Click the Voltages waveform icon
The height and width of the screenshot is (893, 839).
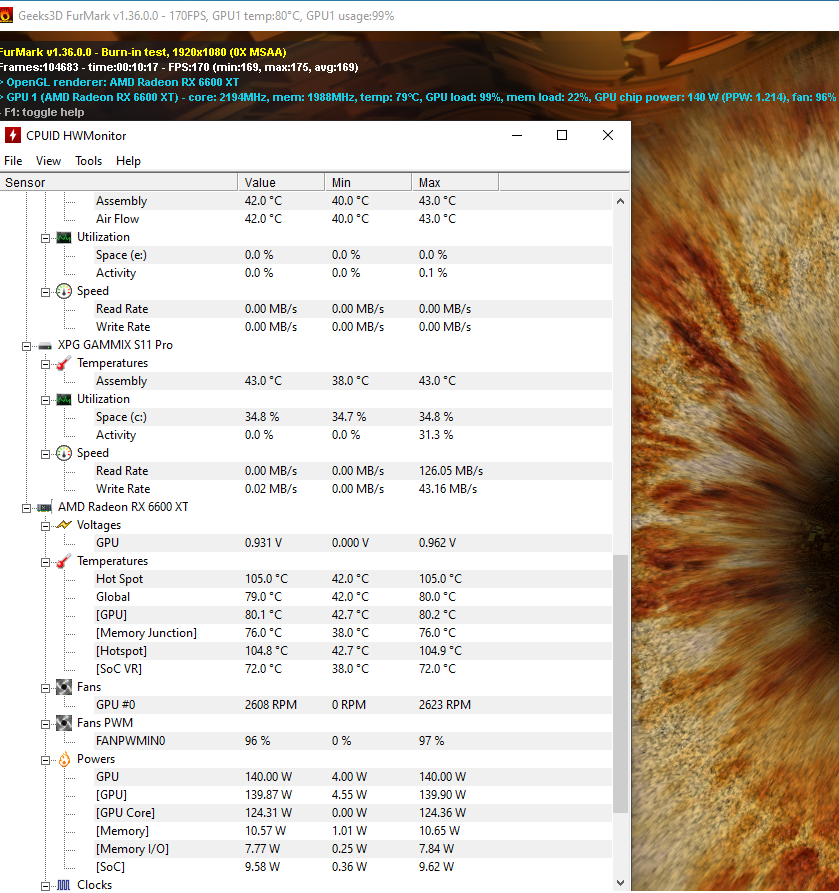pos(64,525)
